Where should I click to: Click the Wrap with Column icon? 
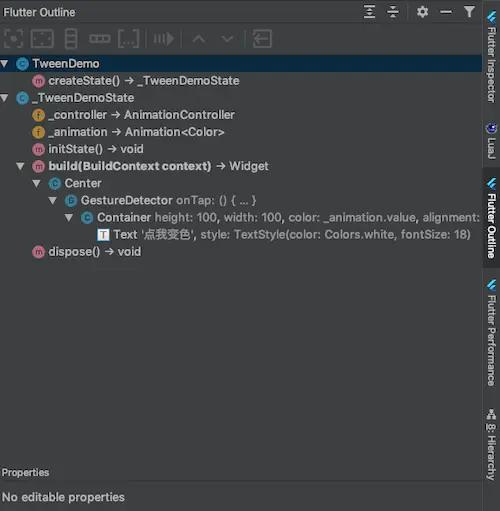point(71,39)
